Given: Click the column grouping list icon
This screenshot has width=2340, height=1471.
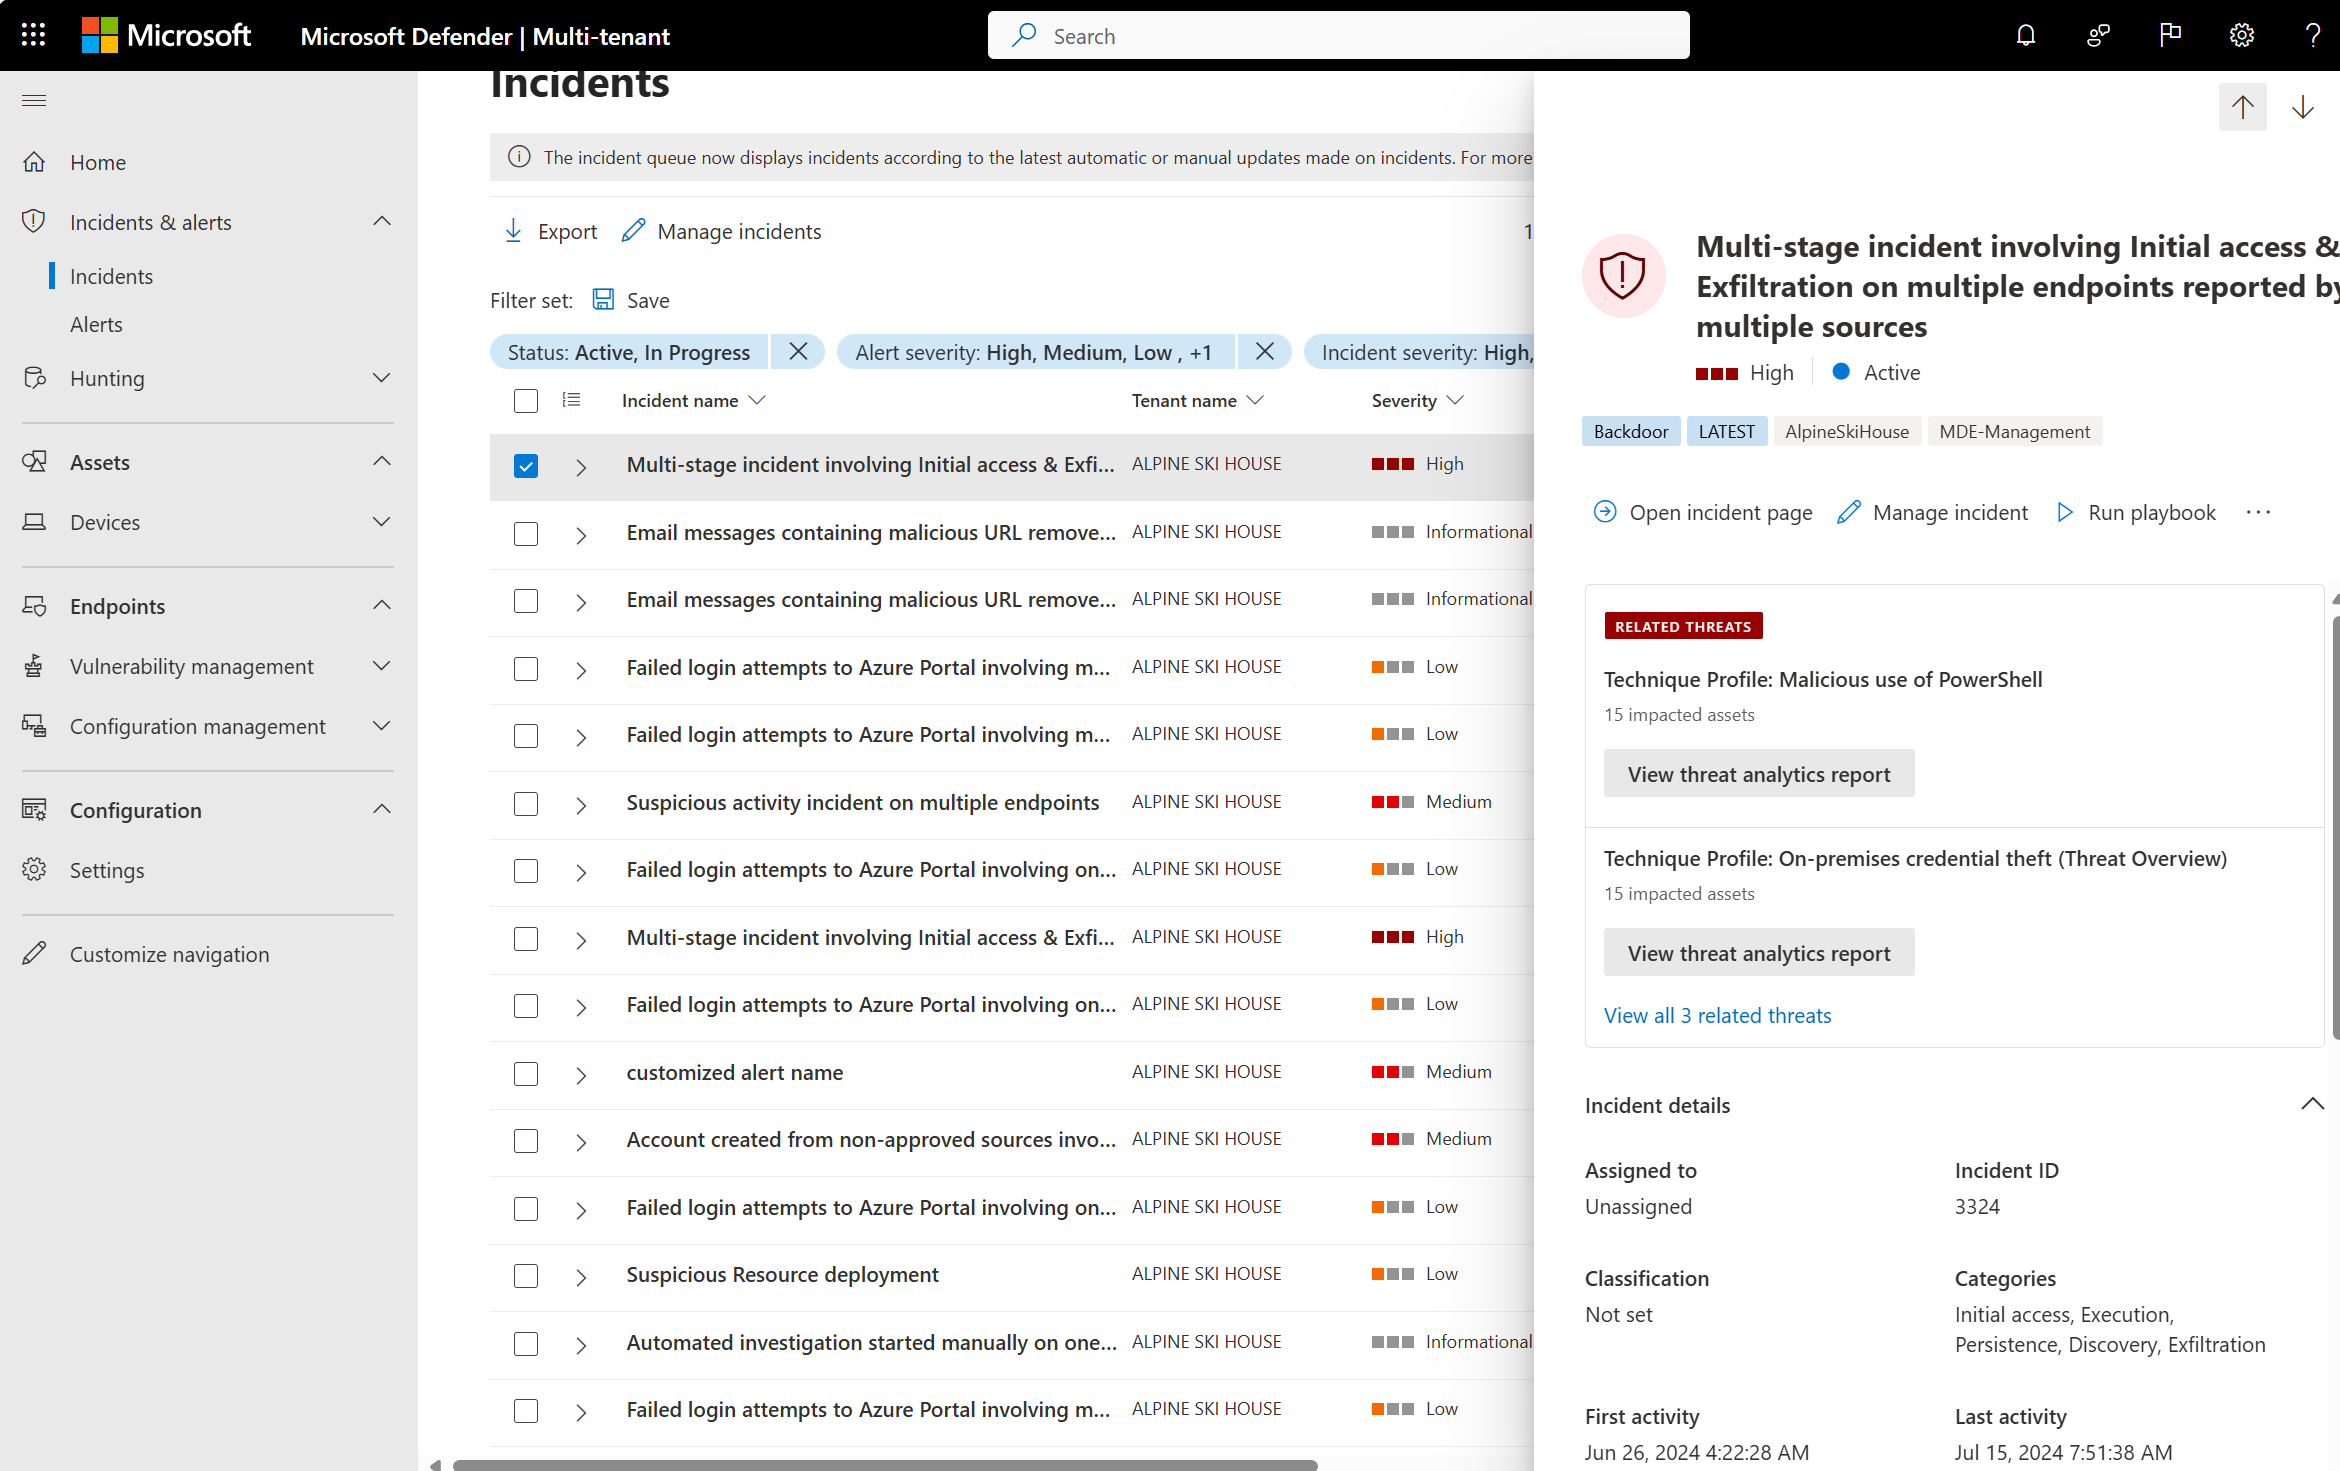Looking at the screenshot, I should [571, 400].
